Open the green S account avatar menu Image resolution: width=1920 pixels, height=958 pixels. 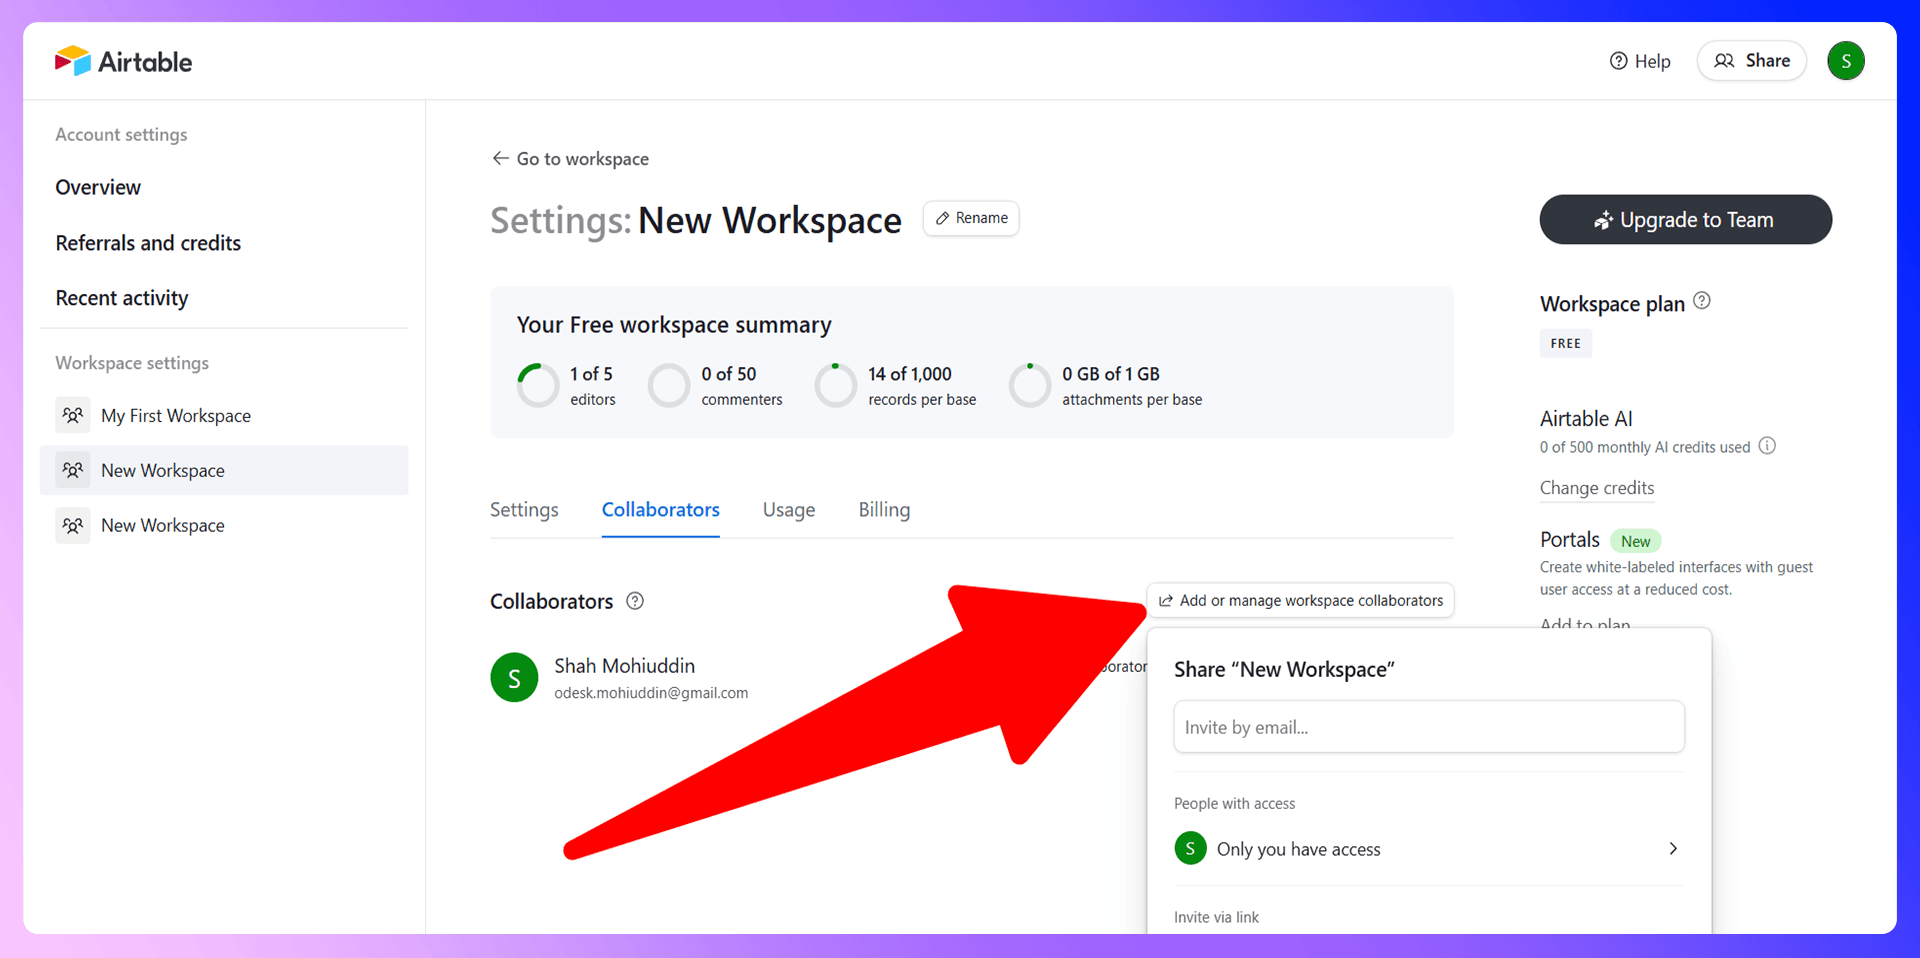(1845, 61)
